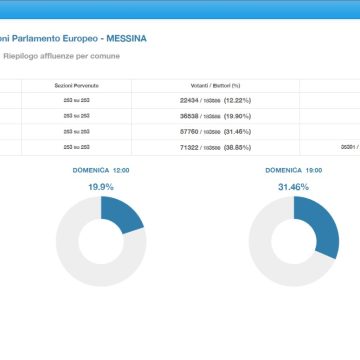Click the blue header bar at top
The image size is (360, 360).
click(180, 9)
